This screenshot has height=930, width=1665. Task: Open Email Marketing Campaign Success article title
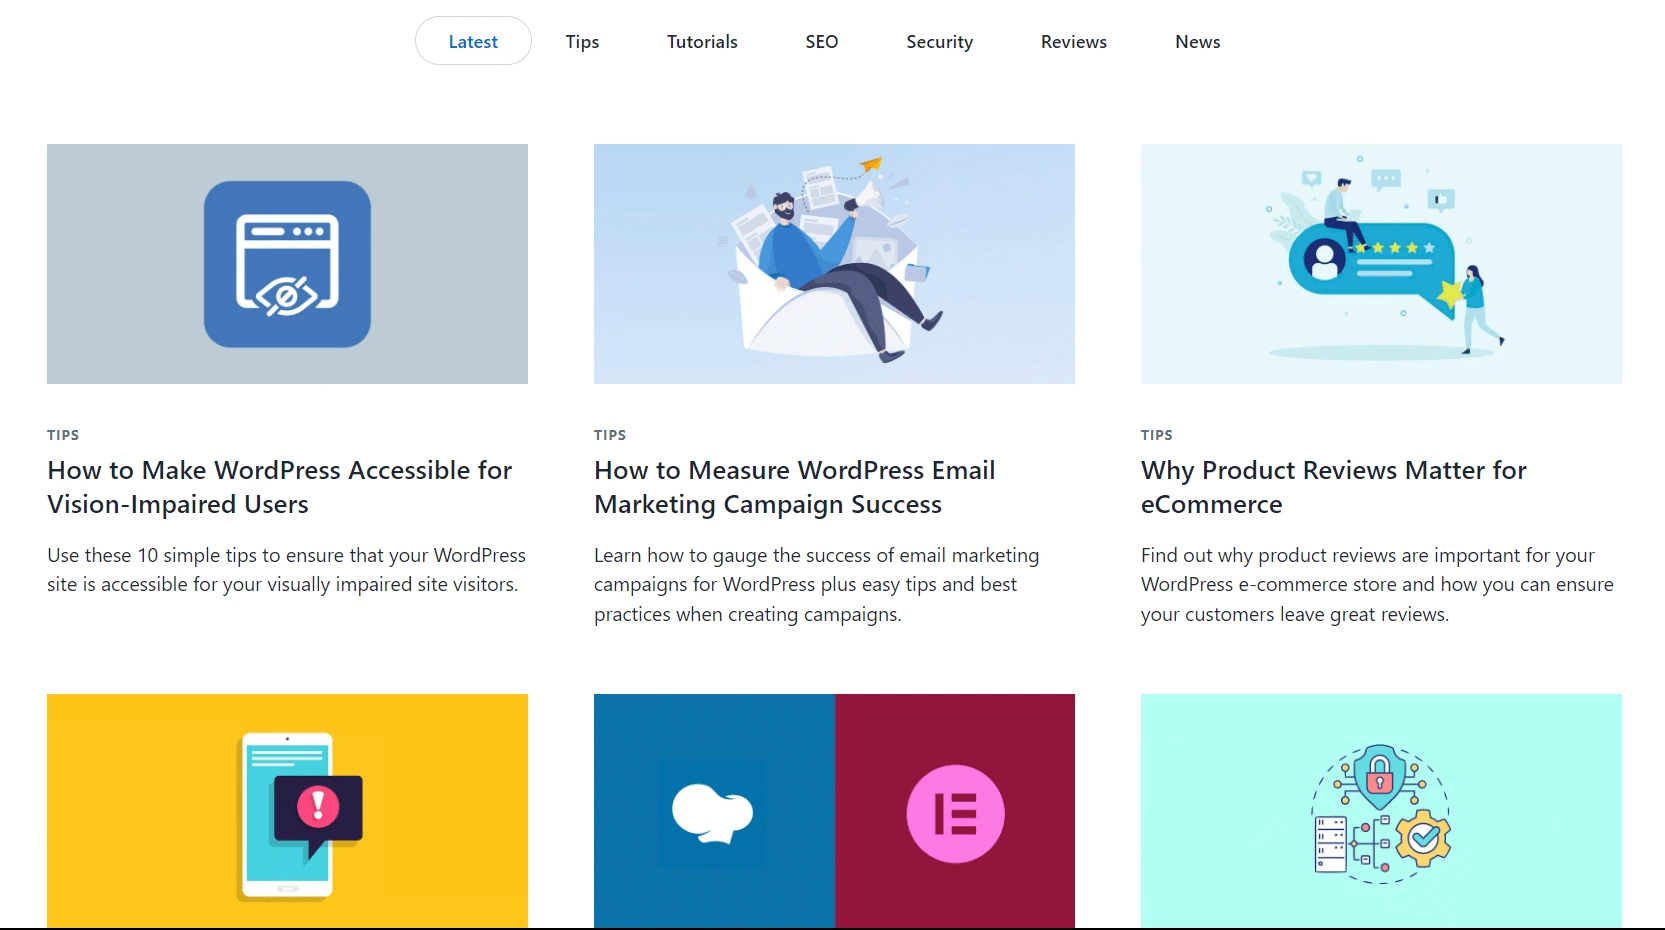[x=794, y=487]
